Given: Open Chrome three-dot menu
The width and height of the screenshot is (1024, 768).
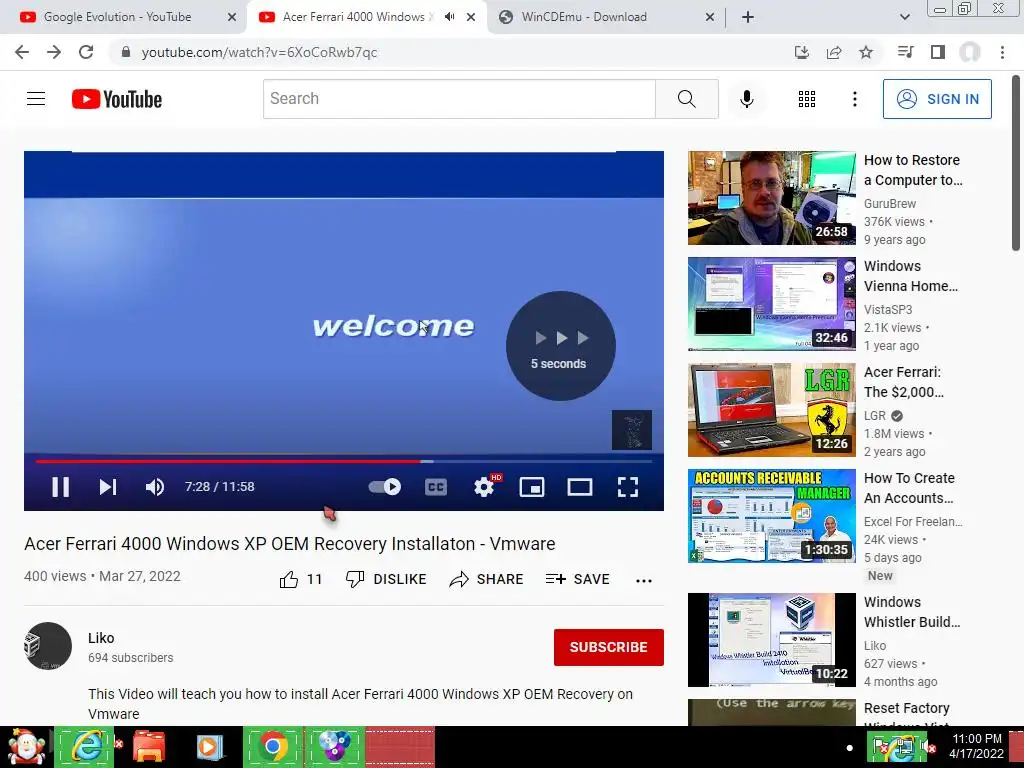Looking at the screenshot, I should pyautogui.click(x=1002, y=52).
